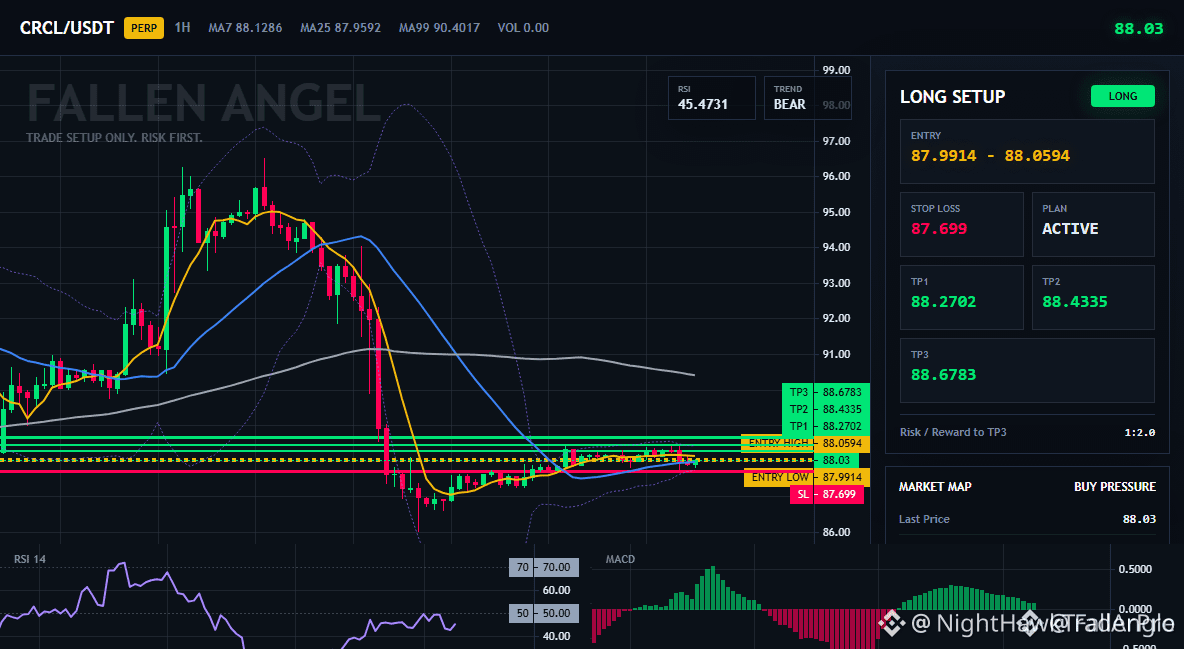
Task: Click the red SL 87.699 chart tag
Action: point(826,494)
